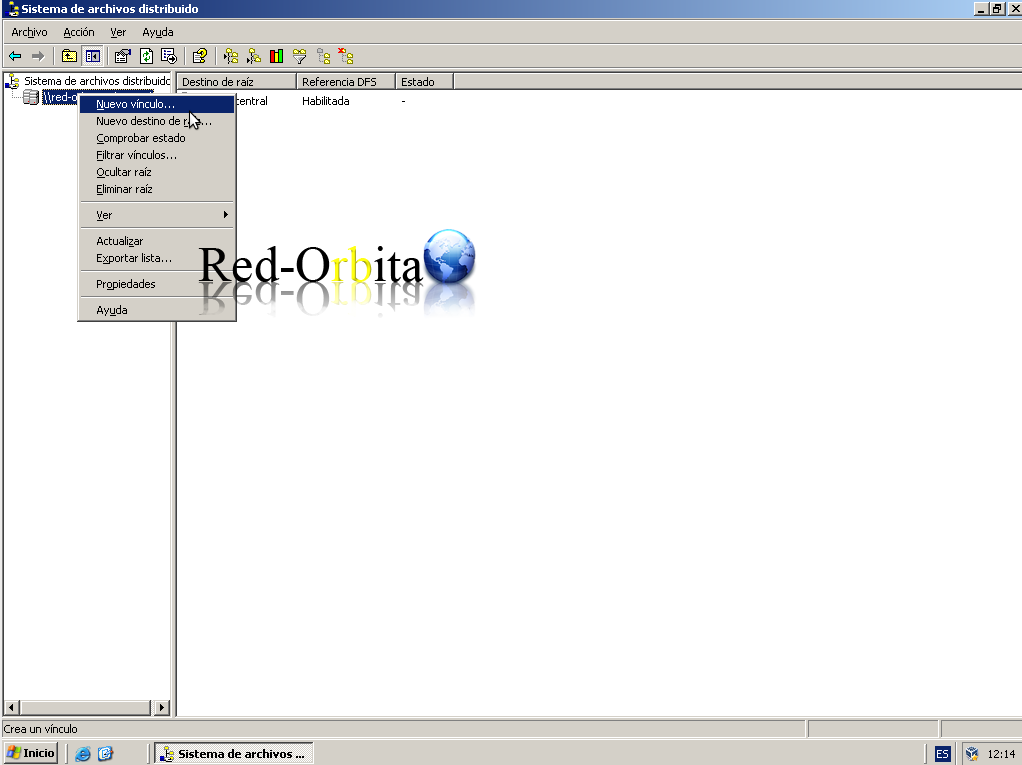Click the second quick launch icon
1022x765 pixels.
click(x=106, y=754)
